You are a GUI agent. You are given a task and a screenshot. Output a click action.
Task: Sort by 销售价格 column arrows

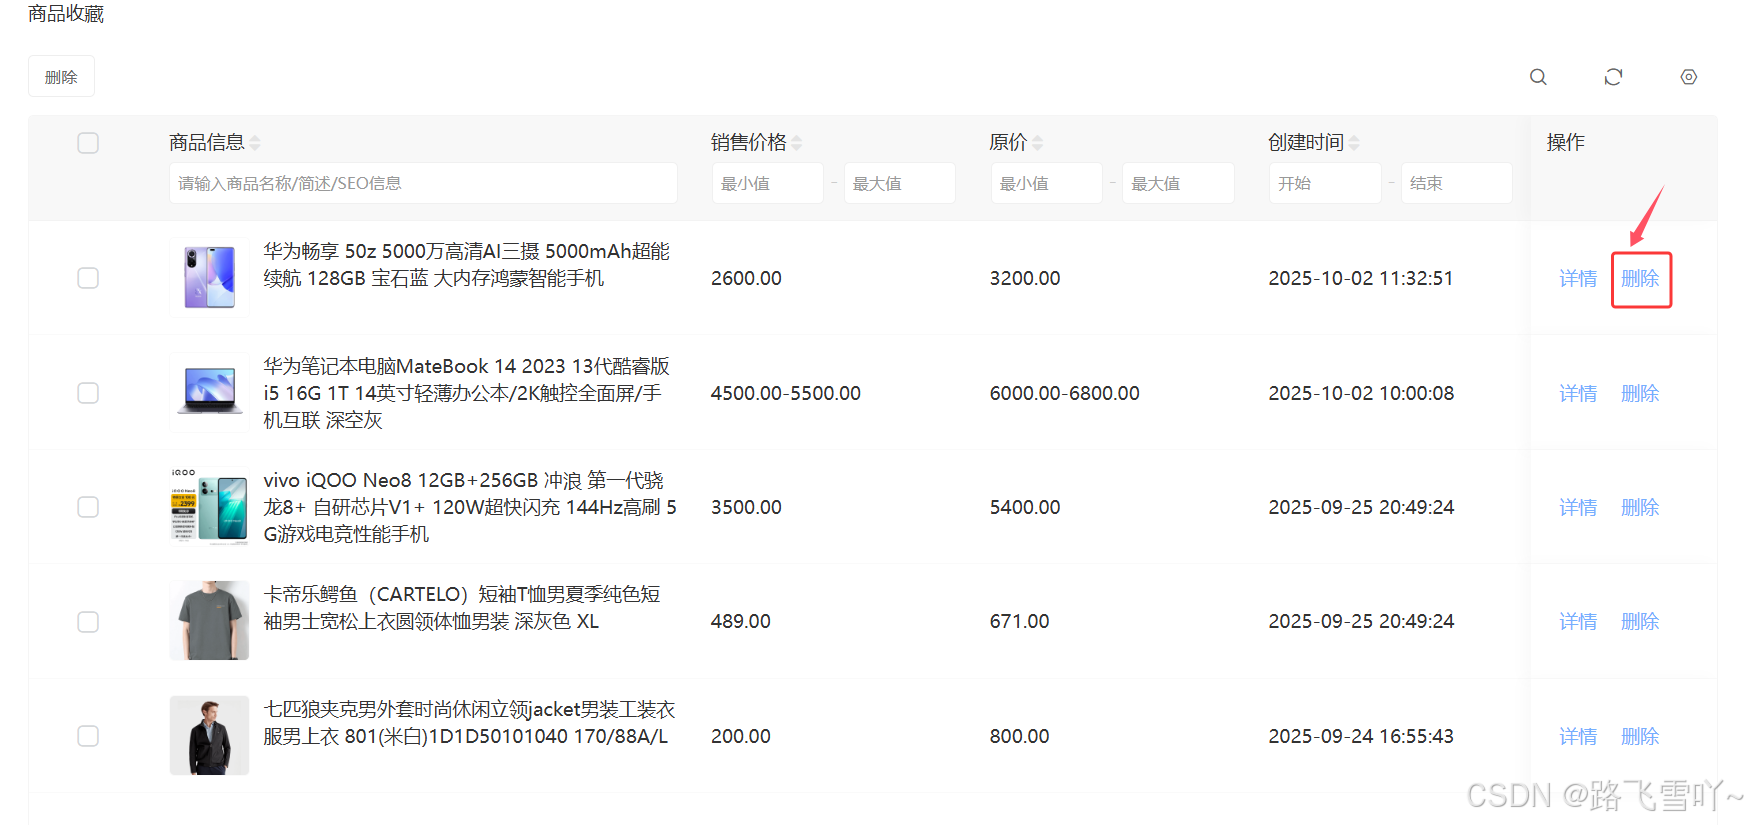click(797, 143)
